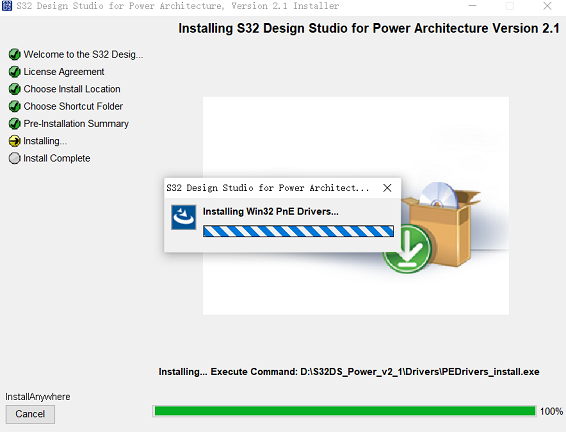Click the green download arrow graphic
The image size is (566, 432).
click(x=407, y=249)
